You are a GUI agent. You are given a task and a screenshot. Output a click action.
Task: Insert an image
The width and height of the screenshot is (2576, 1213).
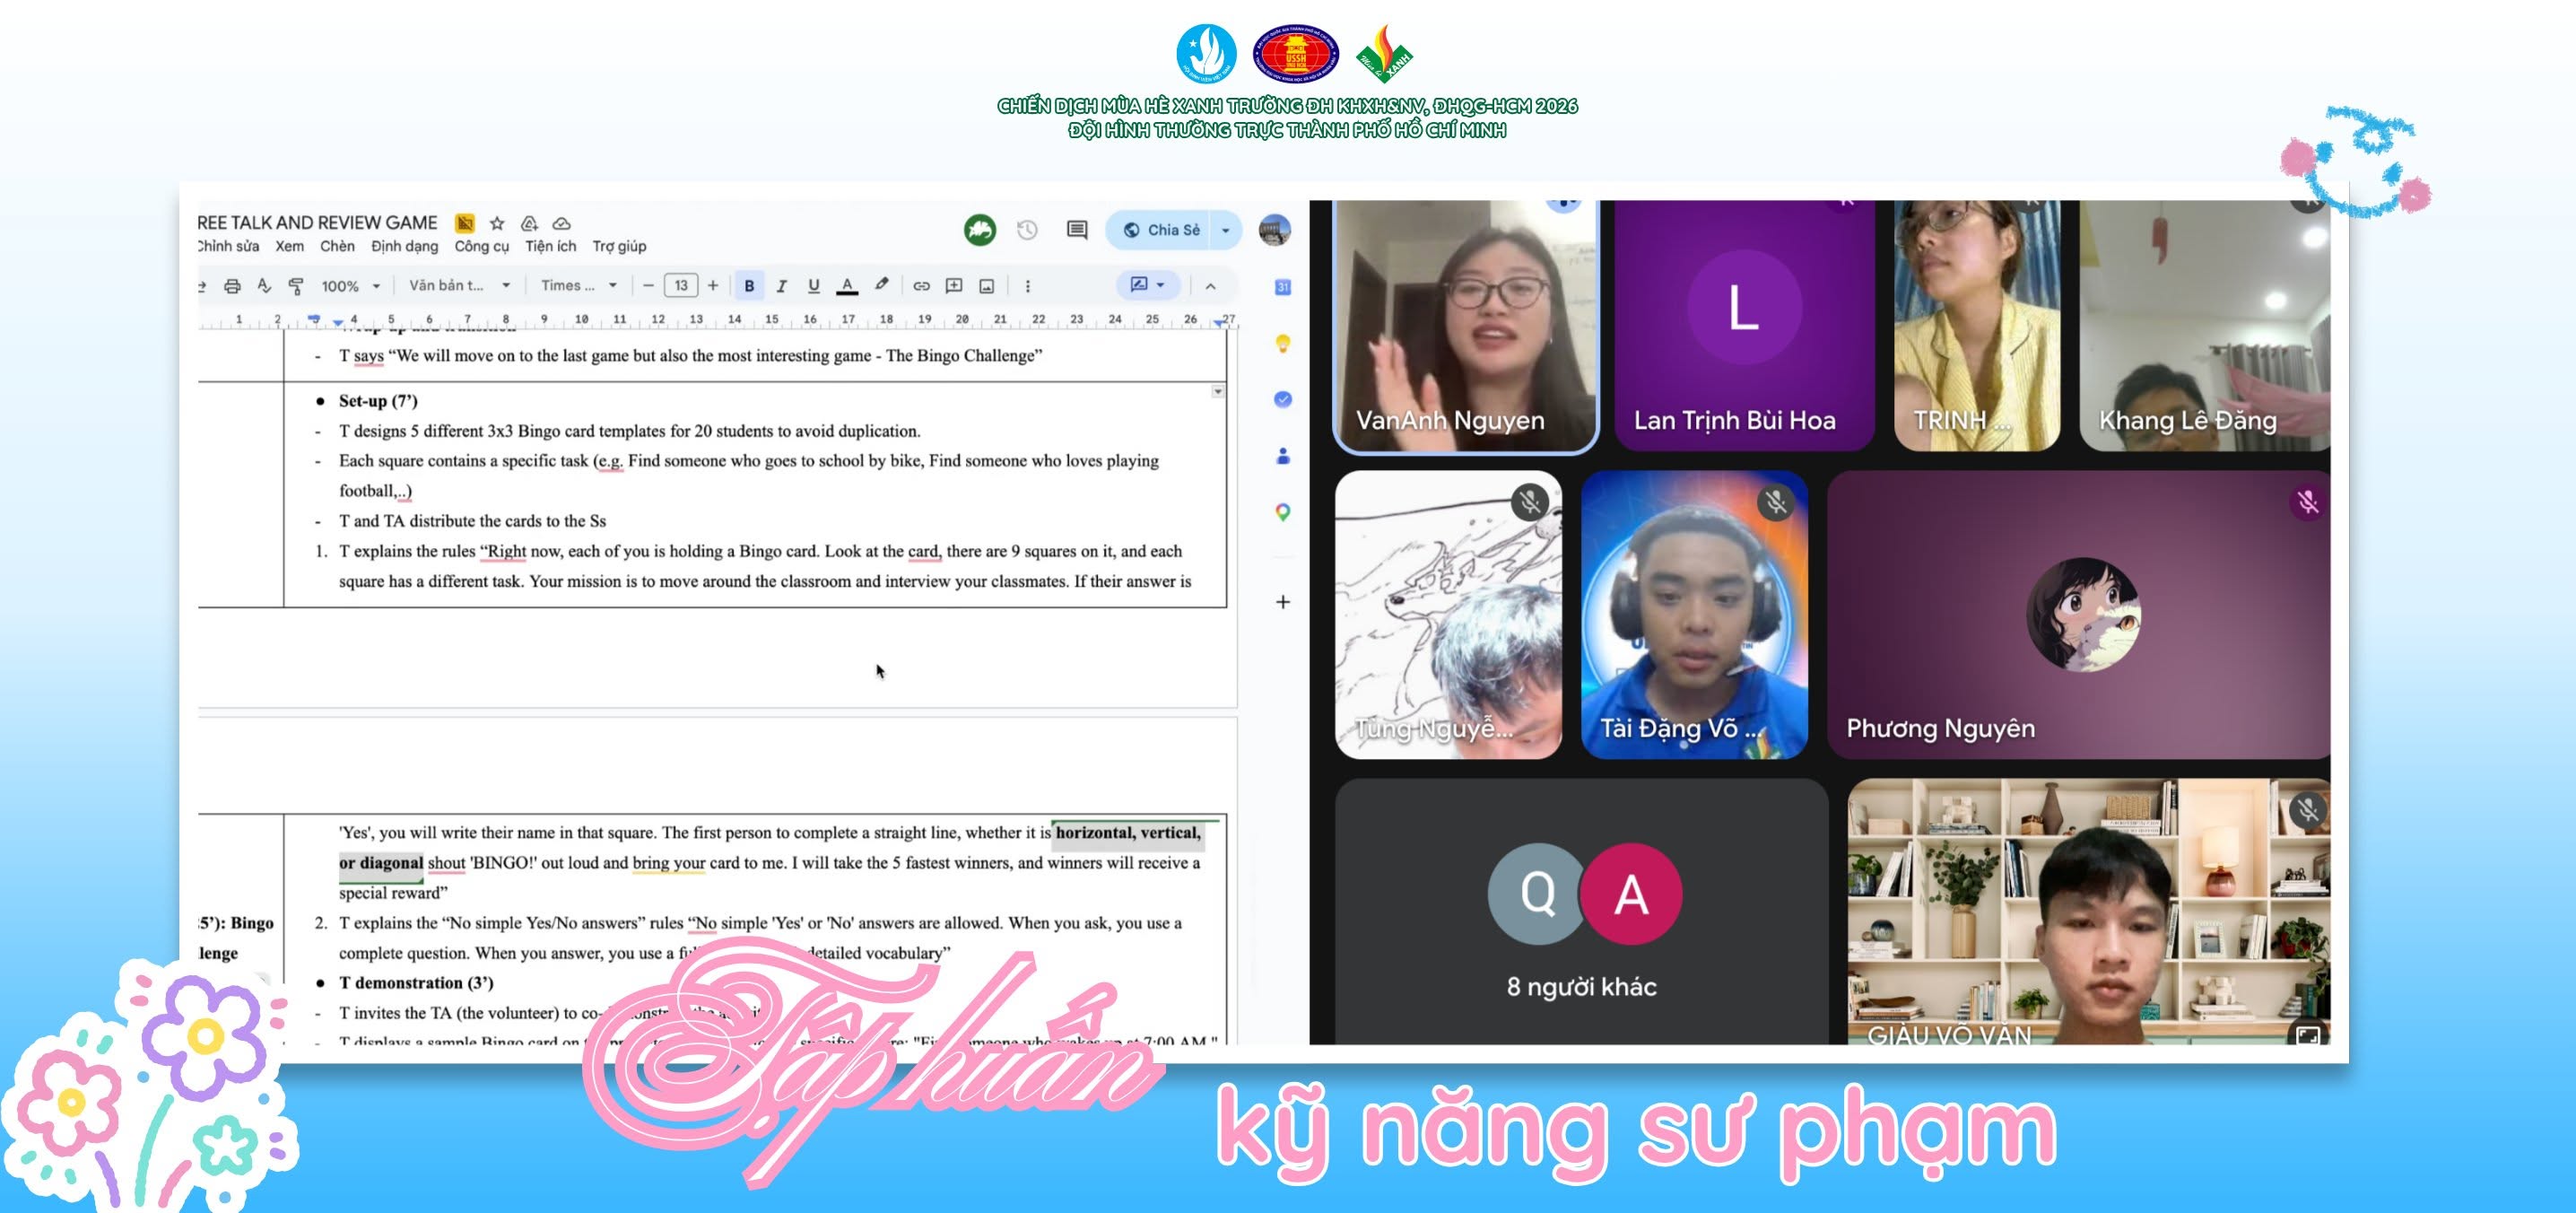[x=987, y=286]
